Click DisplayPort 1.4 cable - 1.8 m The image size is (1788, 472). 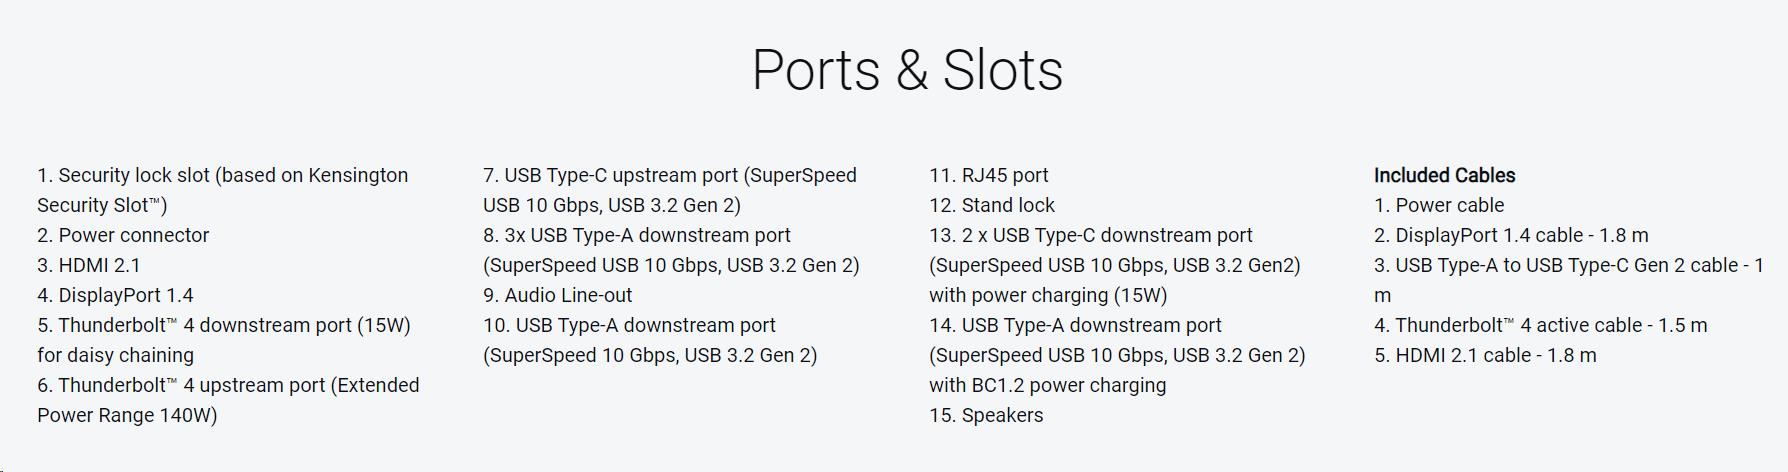pos(1510,236)
